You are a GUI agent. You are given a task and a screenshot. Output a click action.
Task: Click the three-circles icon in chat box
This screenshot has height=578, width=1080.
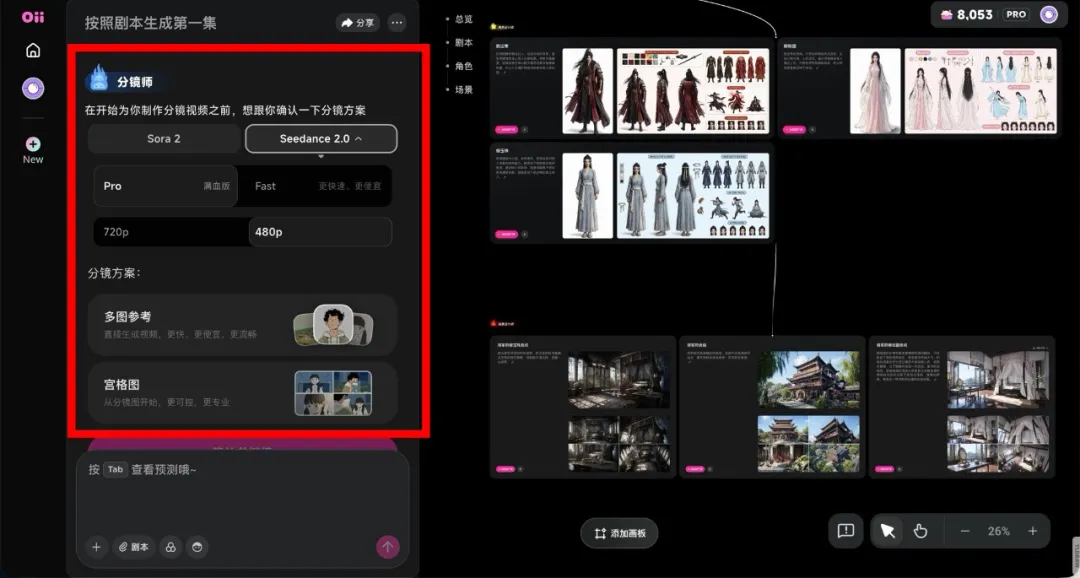point(171,547)
